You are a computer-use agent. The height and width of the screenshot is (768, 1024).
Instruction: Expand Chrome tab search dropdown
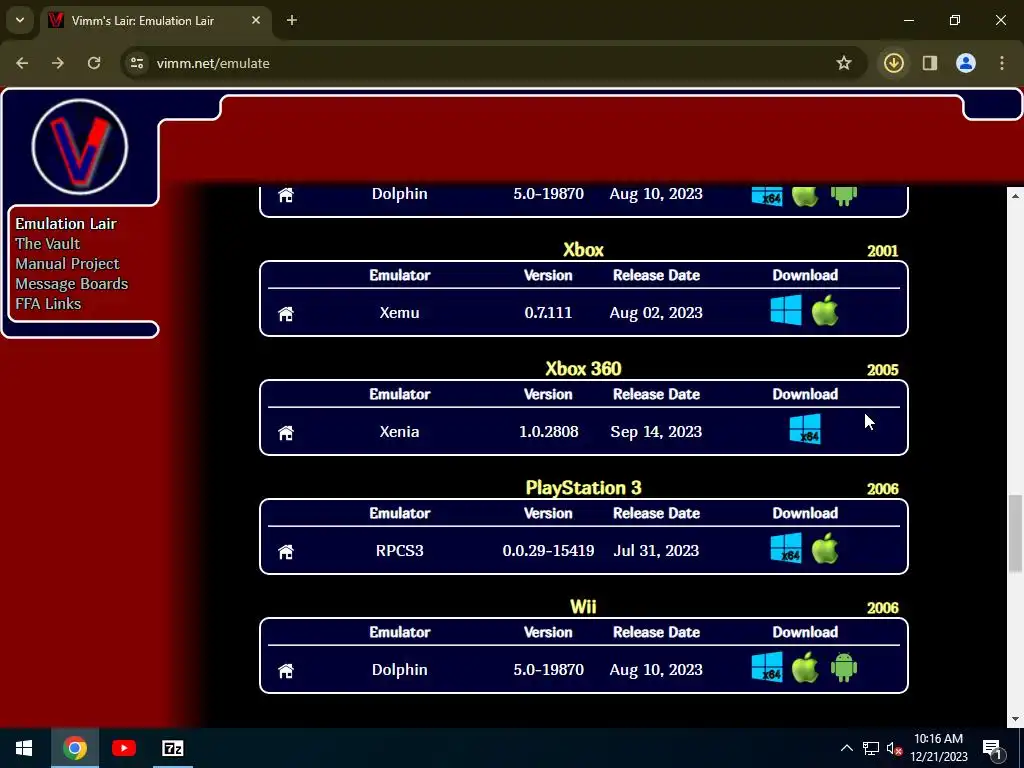pyautogui.click(x=20, y=20)
